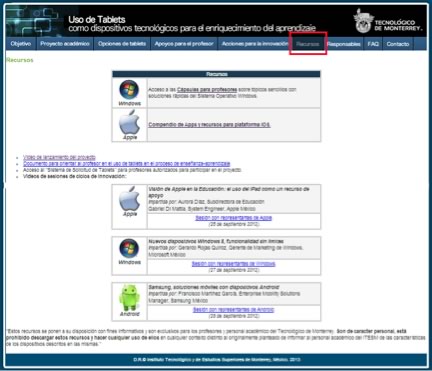
Task: Click the Uso de Tablets banner title
Action: pos(97,20)
